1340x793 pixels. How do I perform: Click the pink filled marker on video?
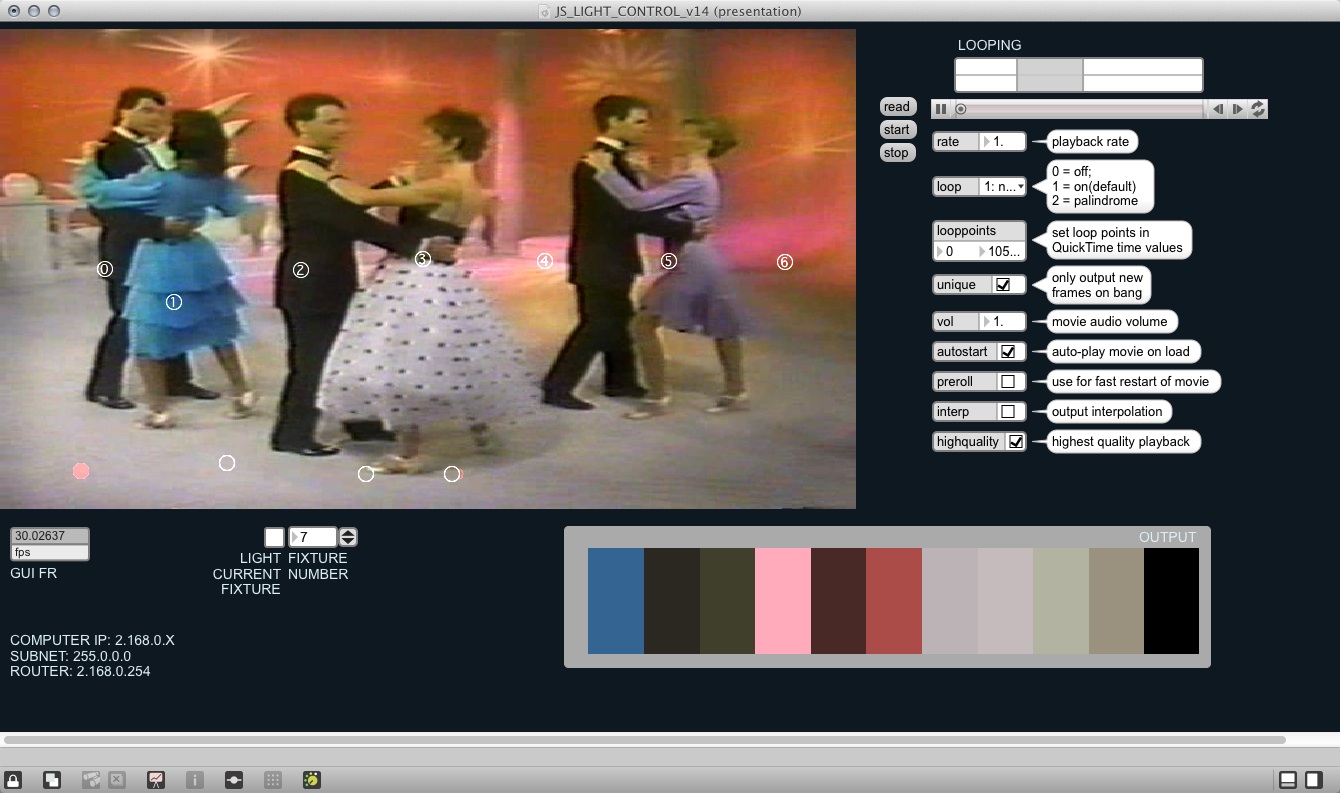tap(81, 471)
